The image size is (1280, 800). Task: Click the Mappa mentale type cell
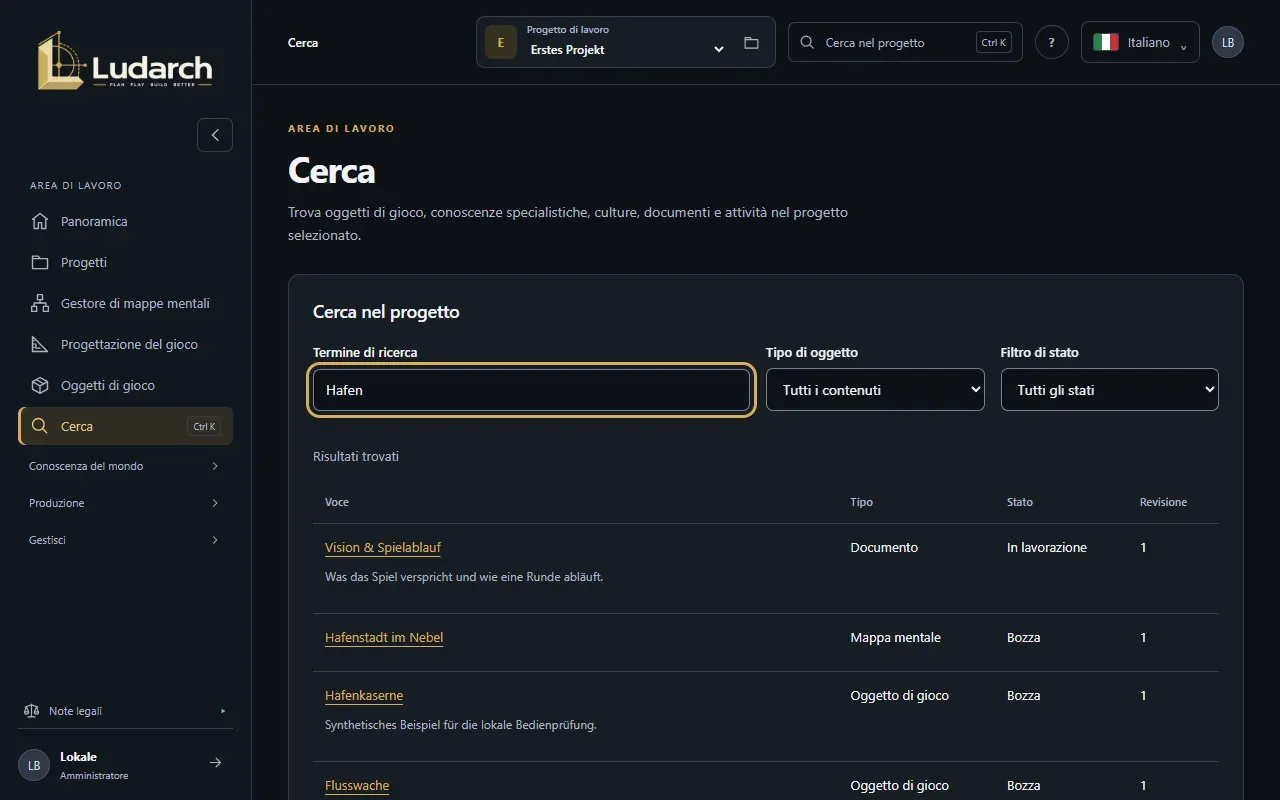tap(896, 638)
